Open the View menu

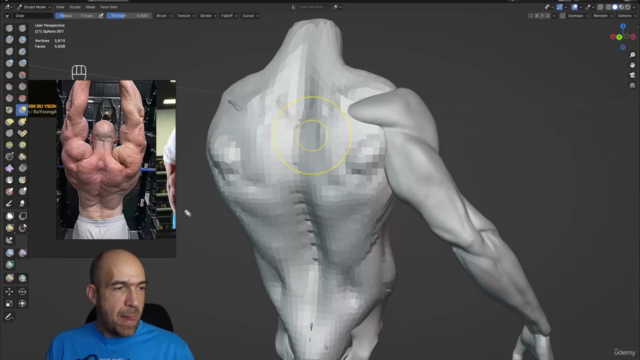[x=60, y=7]
